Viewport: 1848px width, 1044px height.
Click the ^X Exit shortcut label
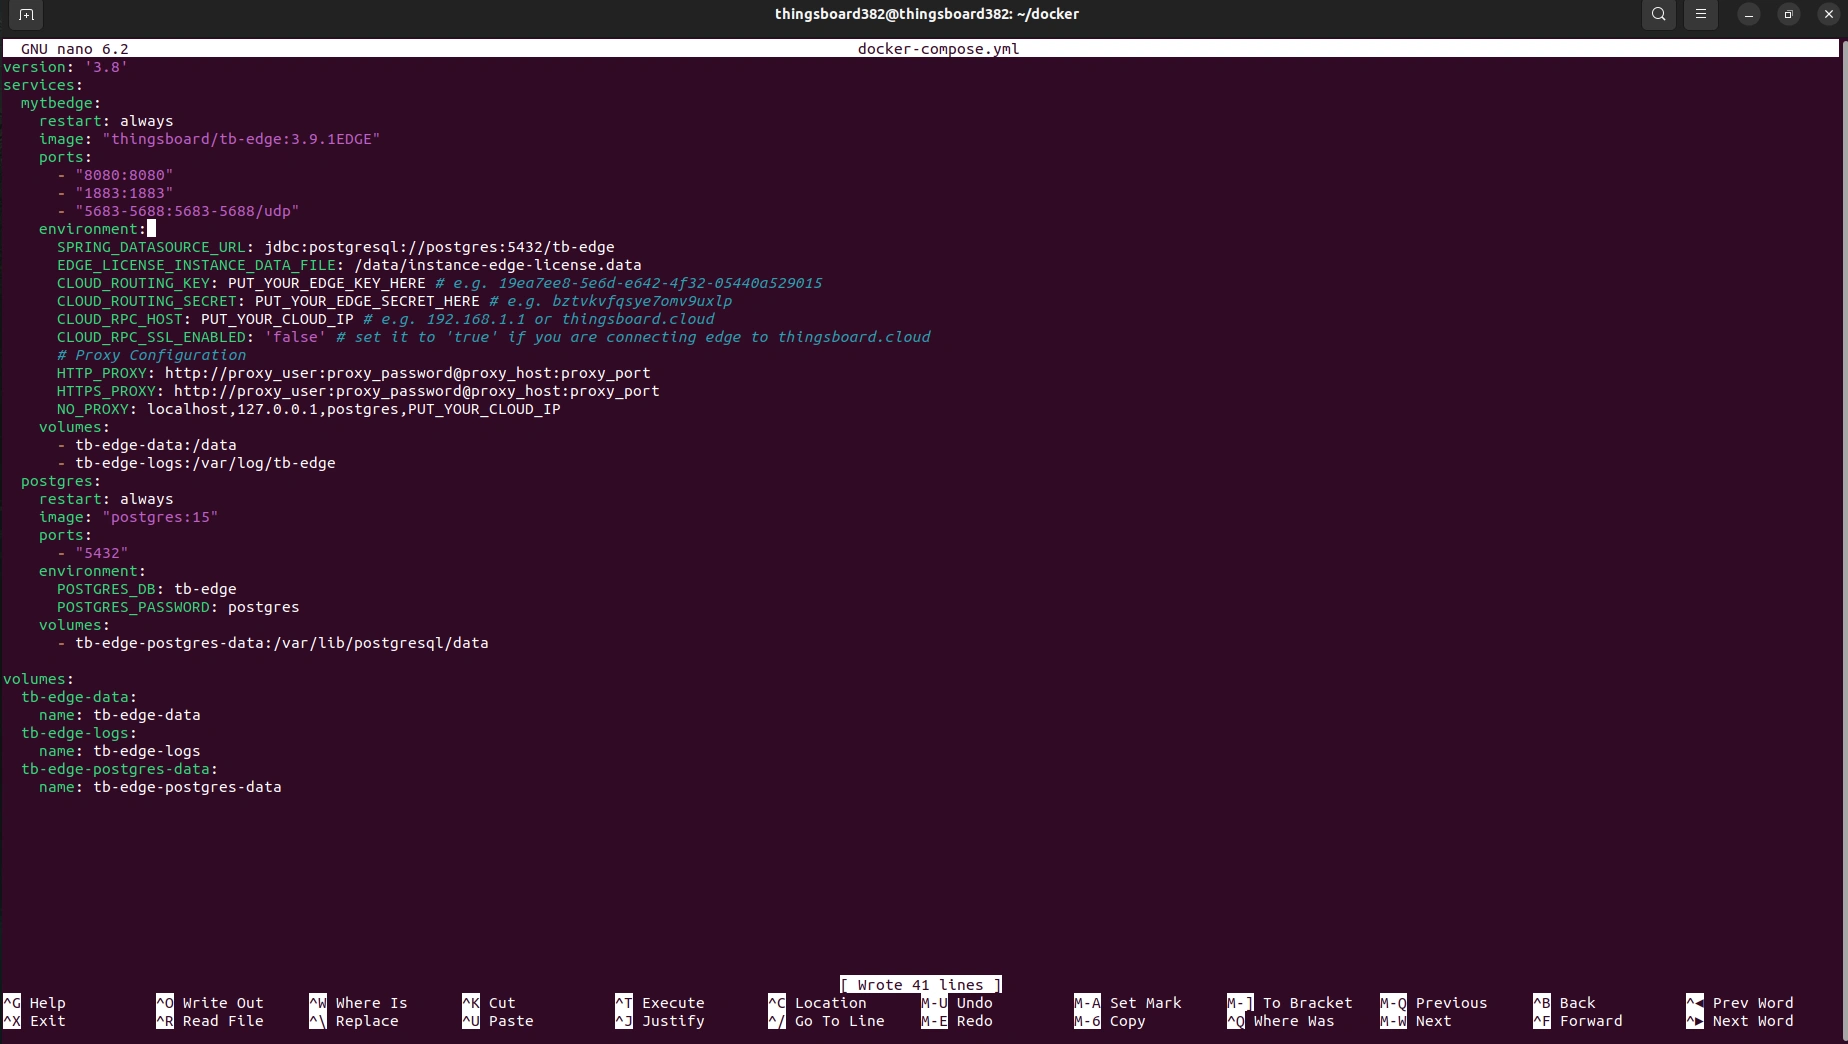pyautogui.click(x=35, y=1021)
